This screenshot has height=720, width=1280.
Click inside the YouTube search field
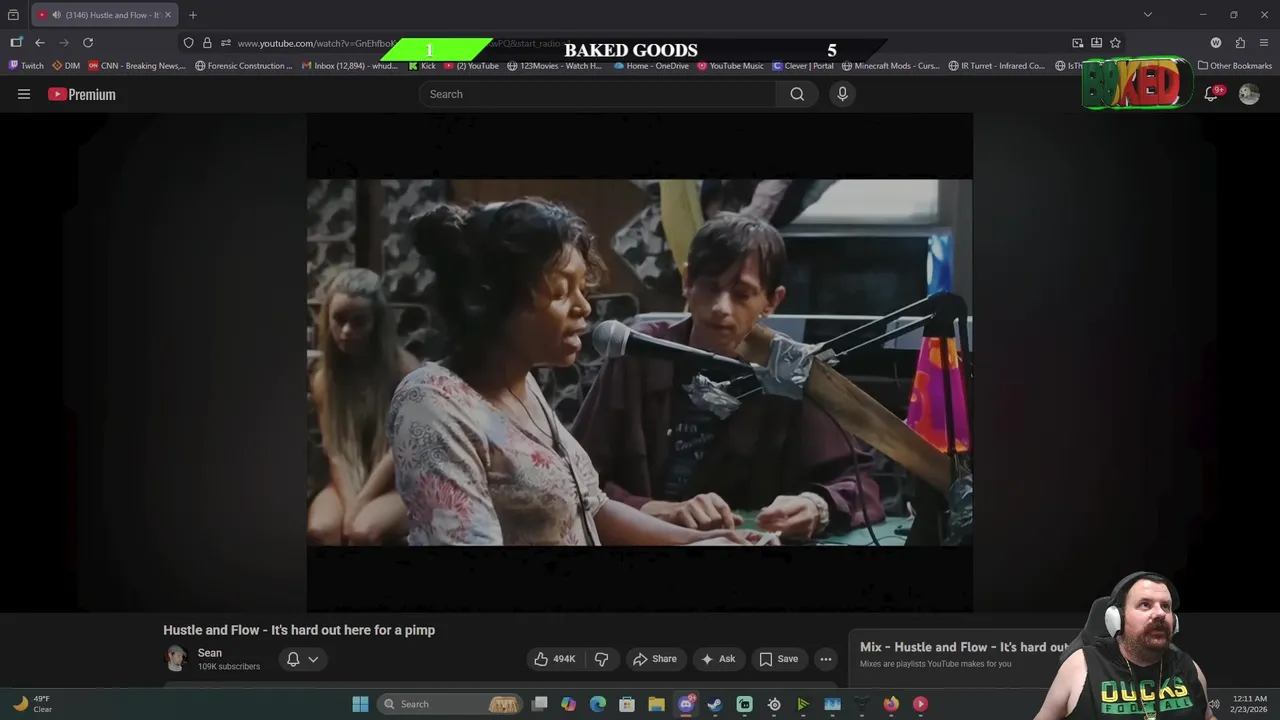pyautogui.click(x=598, y=94)
